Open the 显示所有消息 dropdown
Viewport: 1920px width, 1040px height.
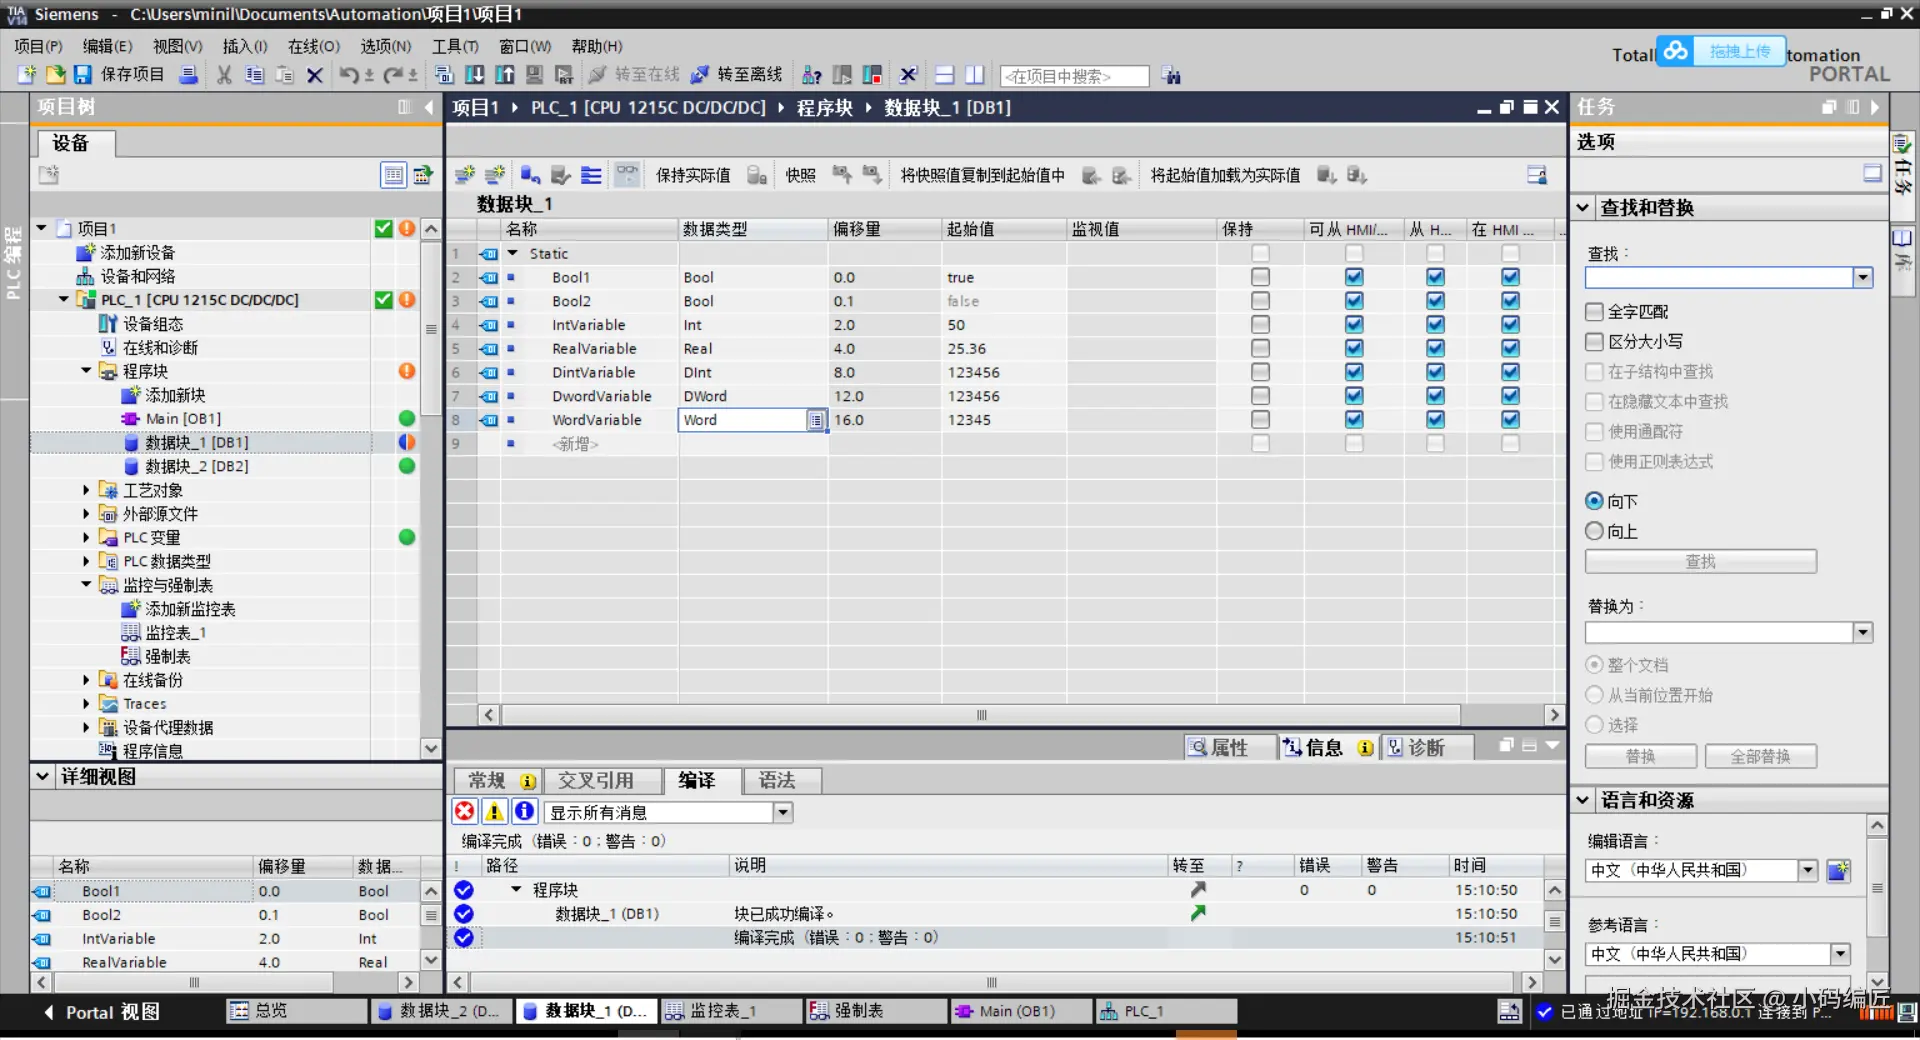click(783, 812)
